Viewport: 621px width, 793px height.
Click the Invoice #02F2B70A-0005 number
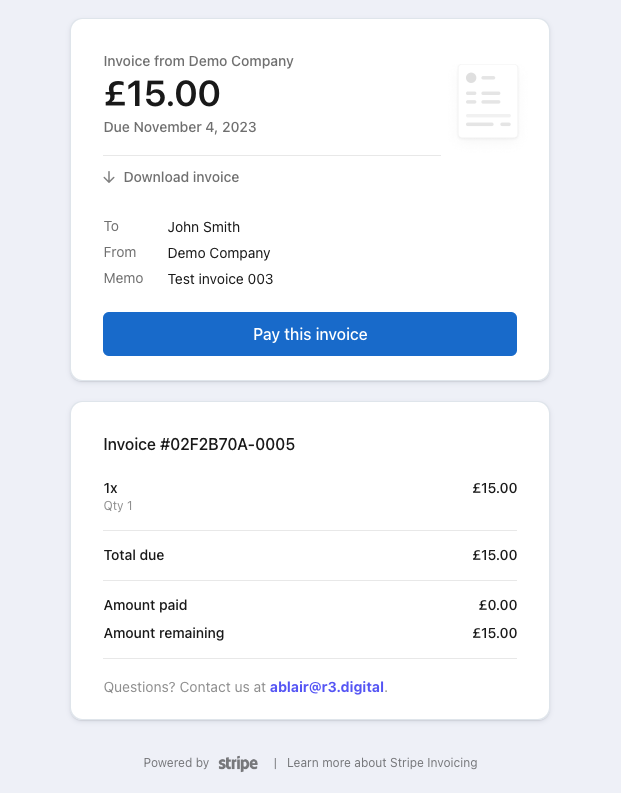point(199,444)
